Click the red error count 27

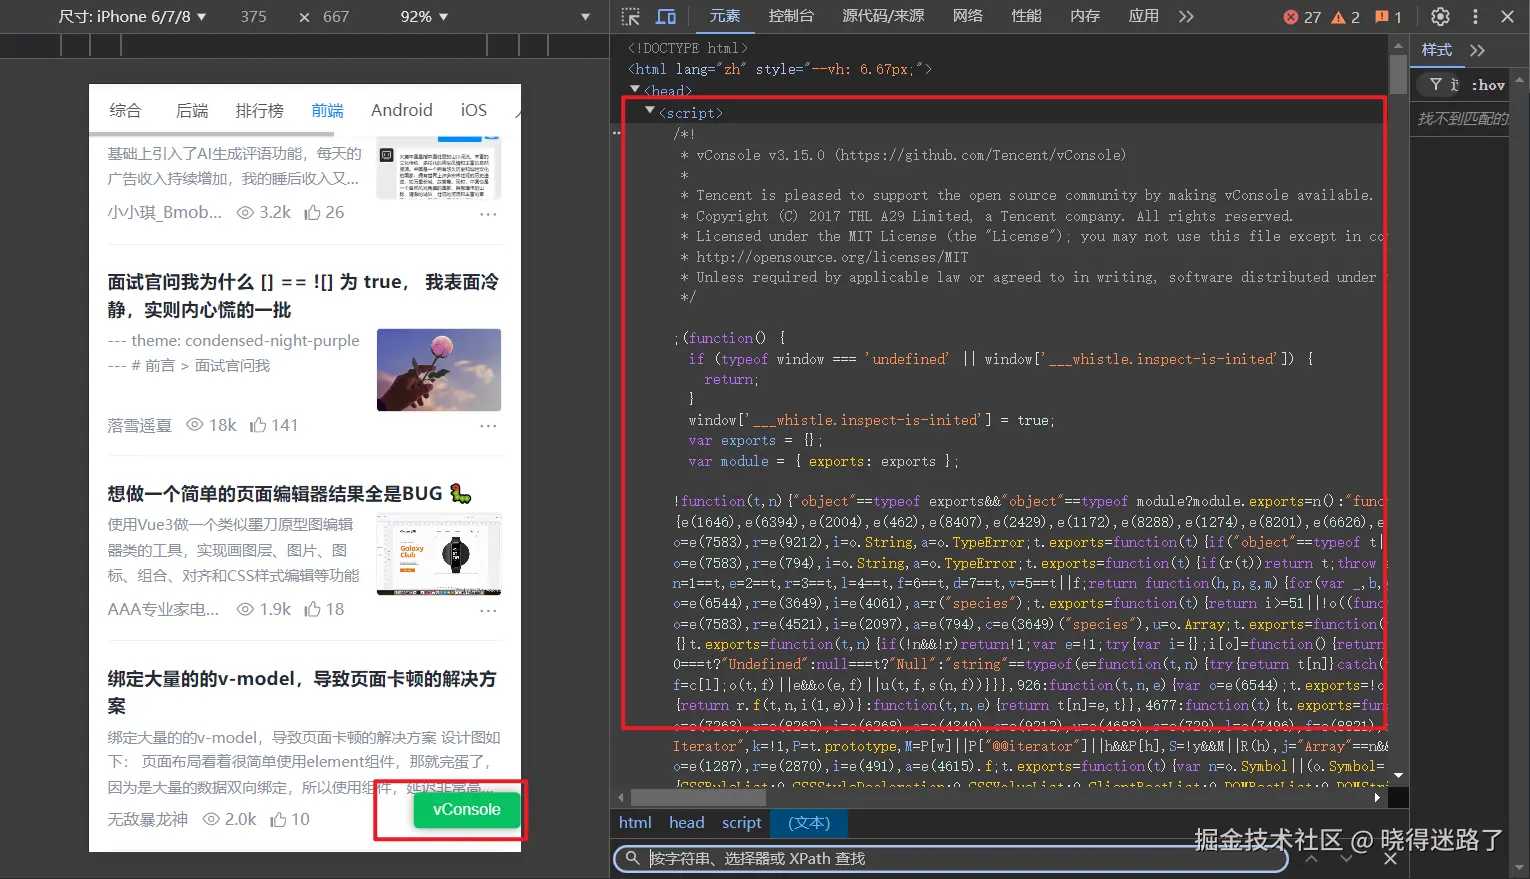(x=1302, y=17)
